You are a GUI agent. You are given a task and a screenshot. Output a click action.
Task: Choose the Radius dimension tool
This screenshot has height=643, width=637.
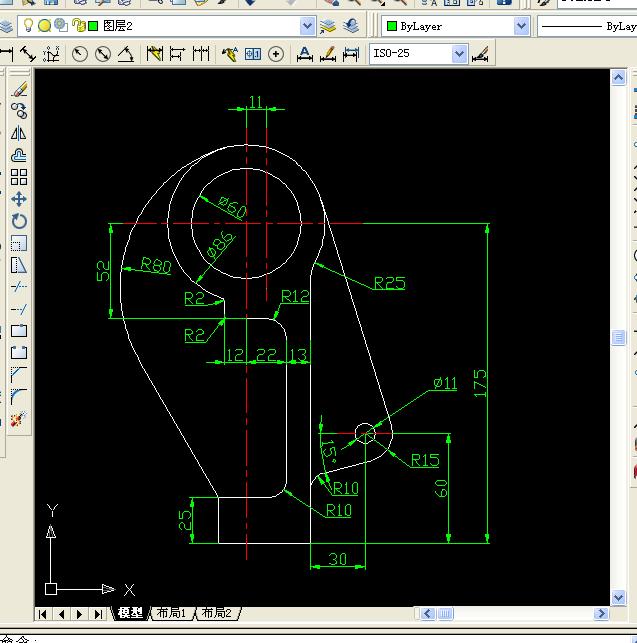pos(80,54)
